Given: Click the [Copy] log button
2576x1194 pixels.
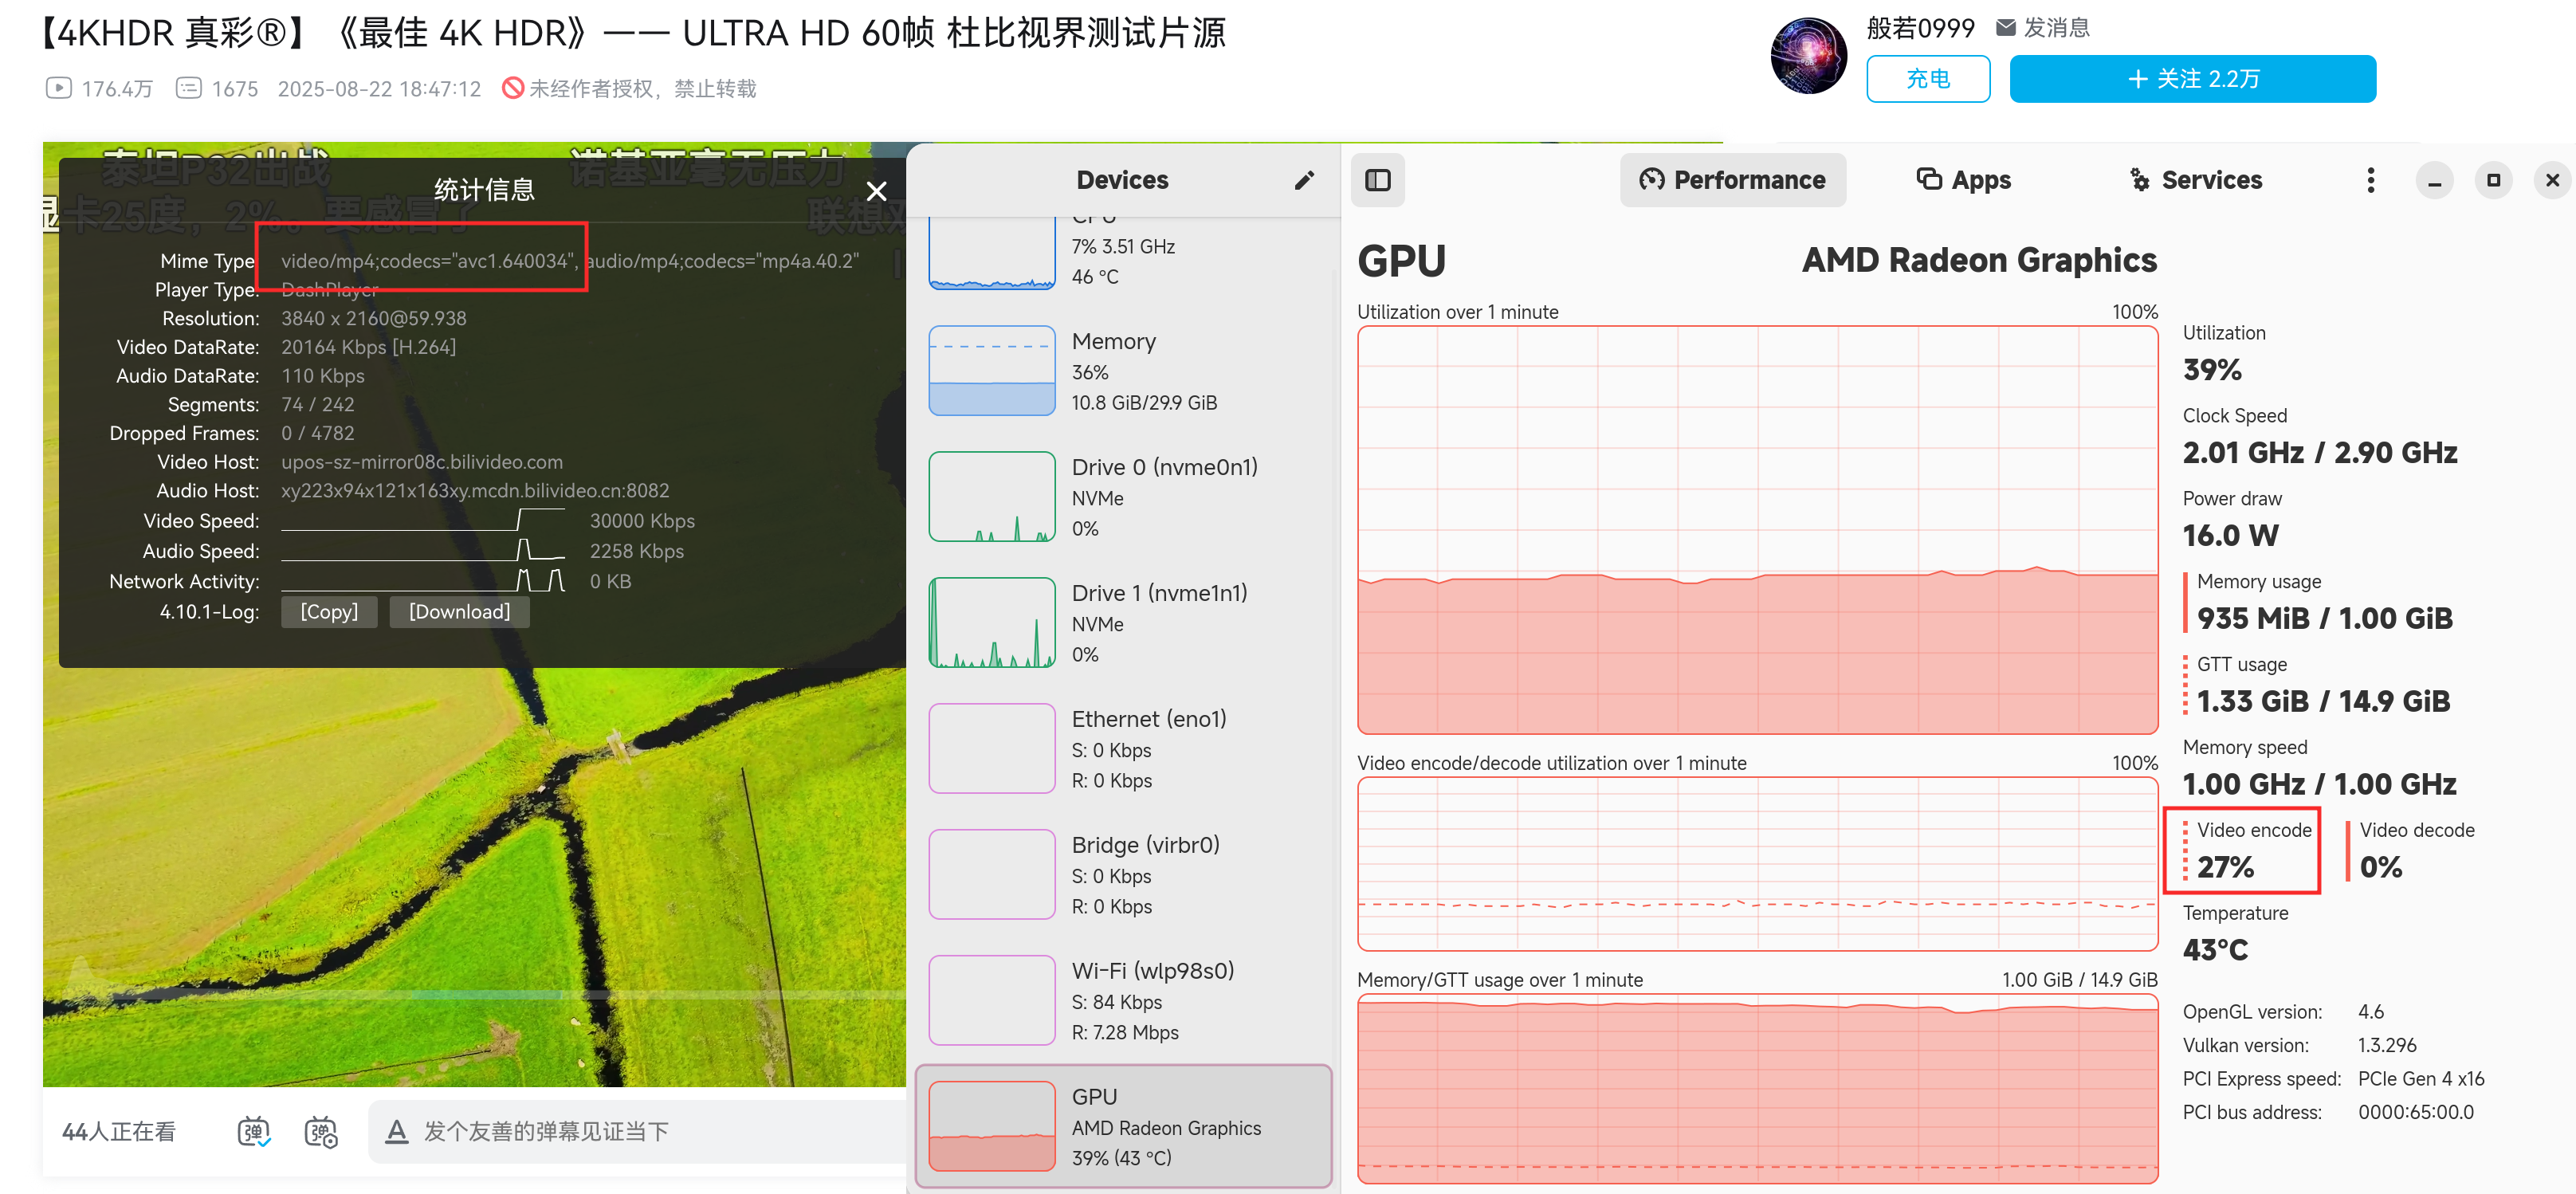Looking at the screenshot, I should pyautogui.click(x=329, y=611).
